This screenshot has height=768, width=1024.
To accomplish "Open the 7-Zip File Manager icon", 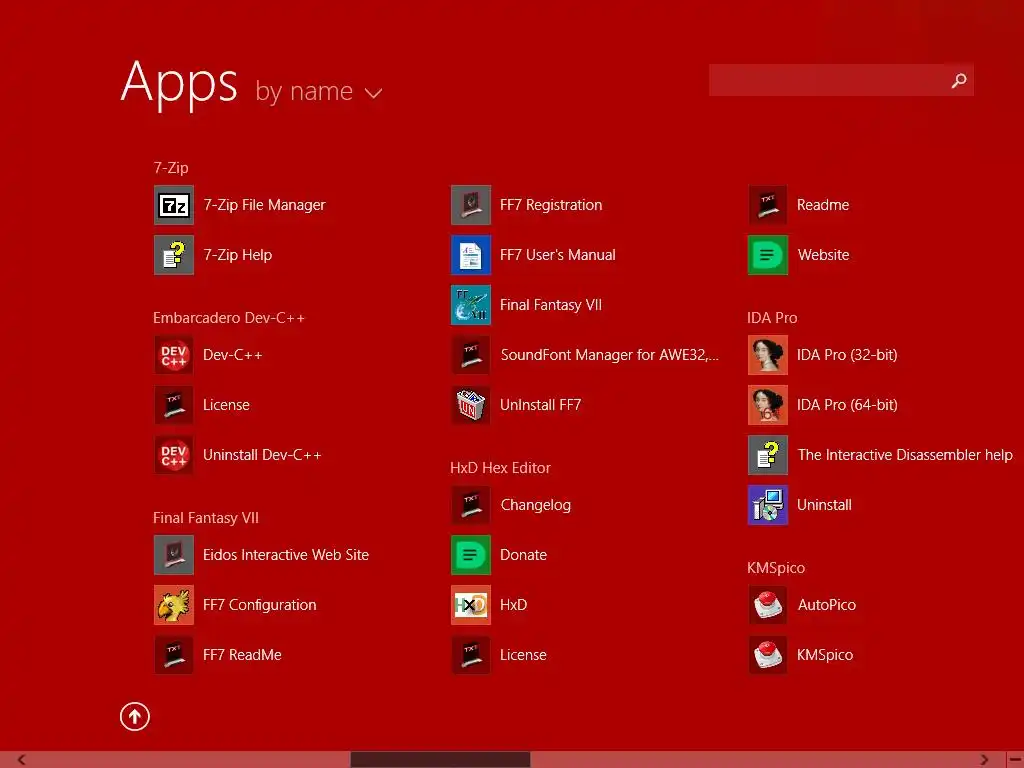I will [174, 205].
